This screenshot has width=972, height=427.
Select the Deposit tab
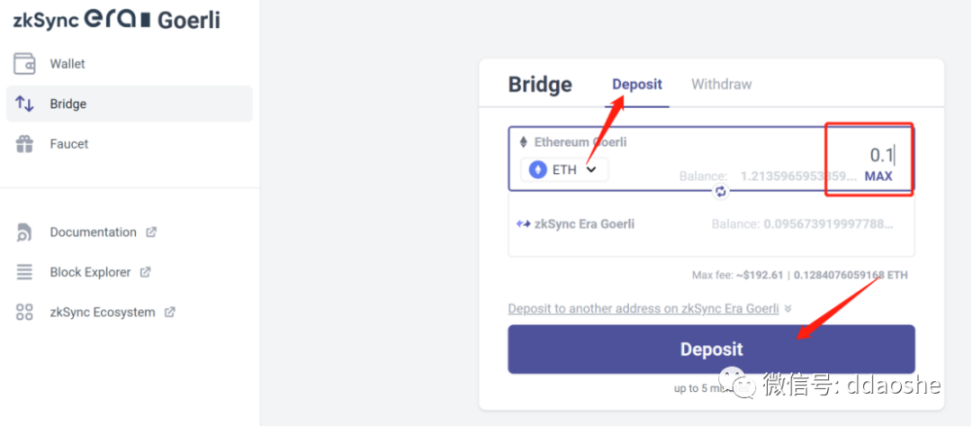coord(637,85)
